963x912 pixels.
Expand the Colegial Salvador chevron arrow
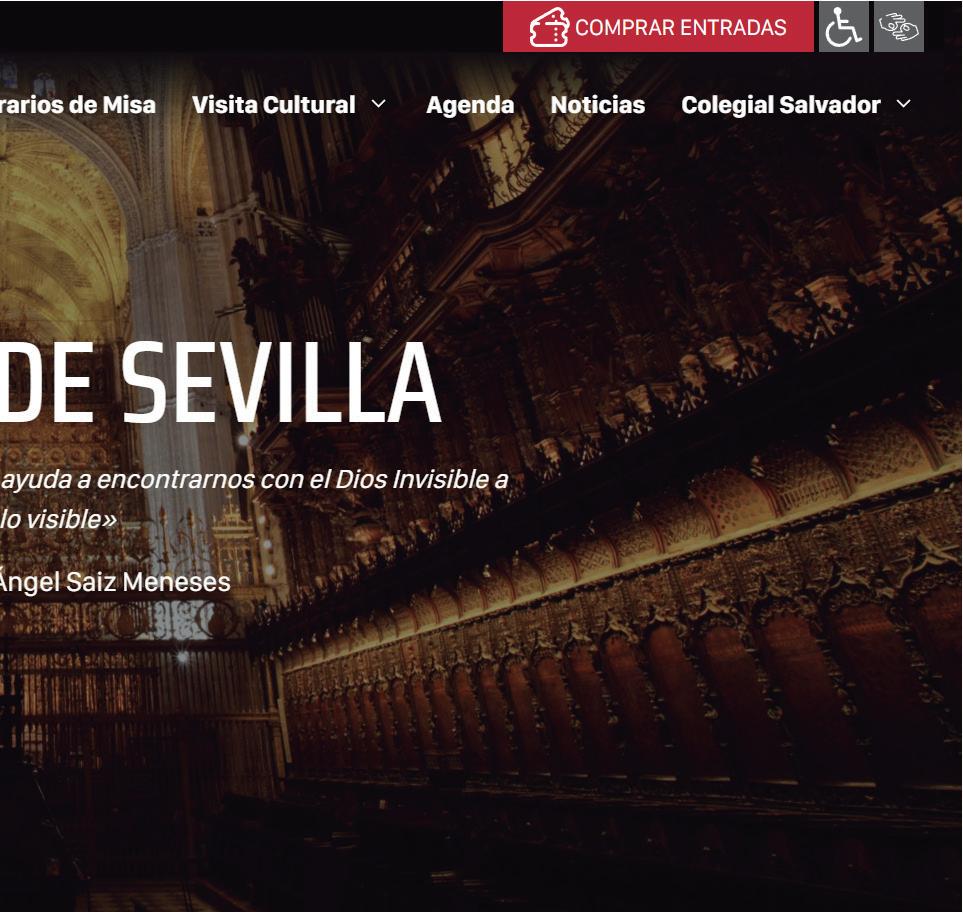click(903, 104)
